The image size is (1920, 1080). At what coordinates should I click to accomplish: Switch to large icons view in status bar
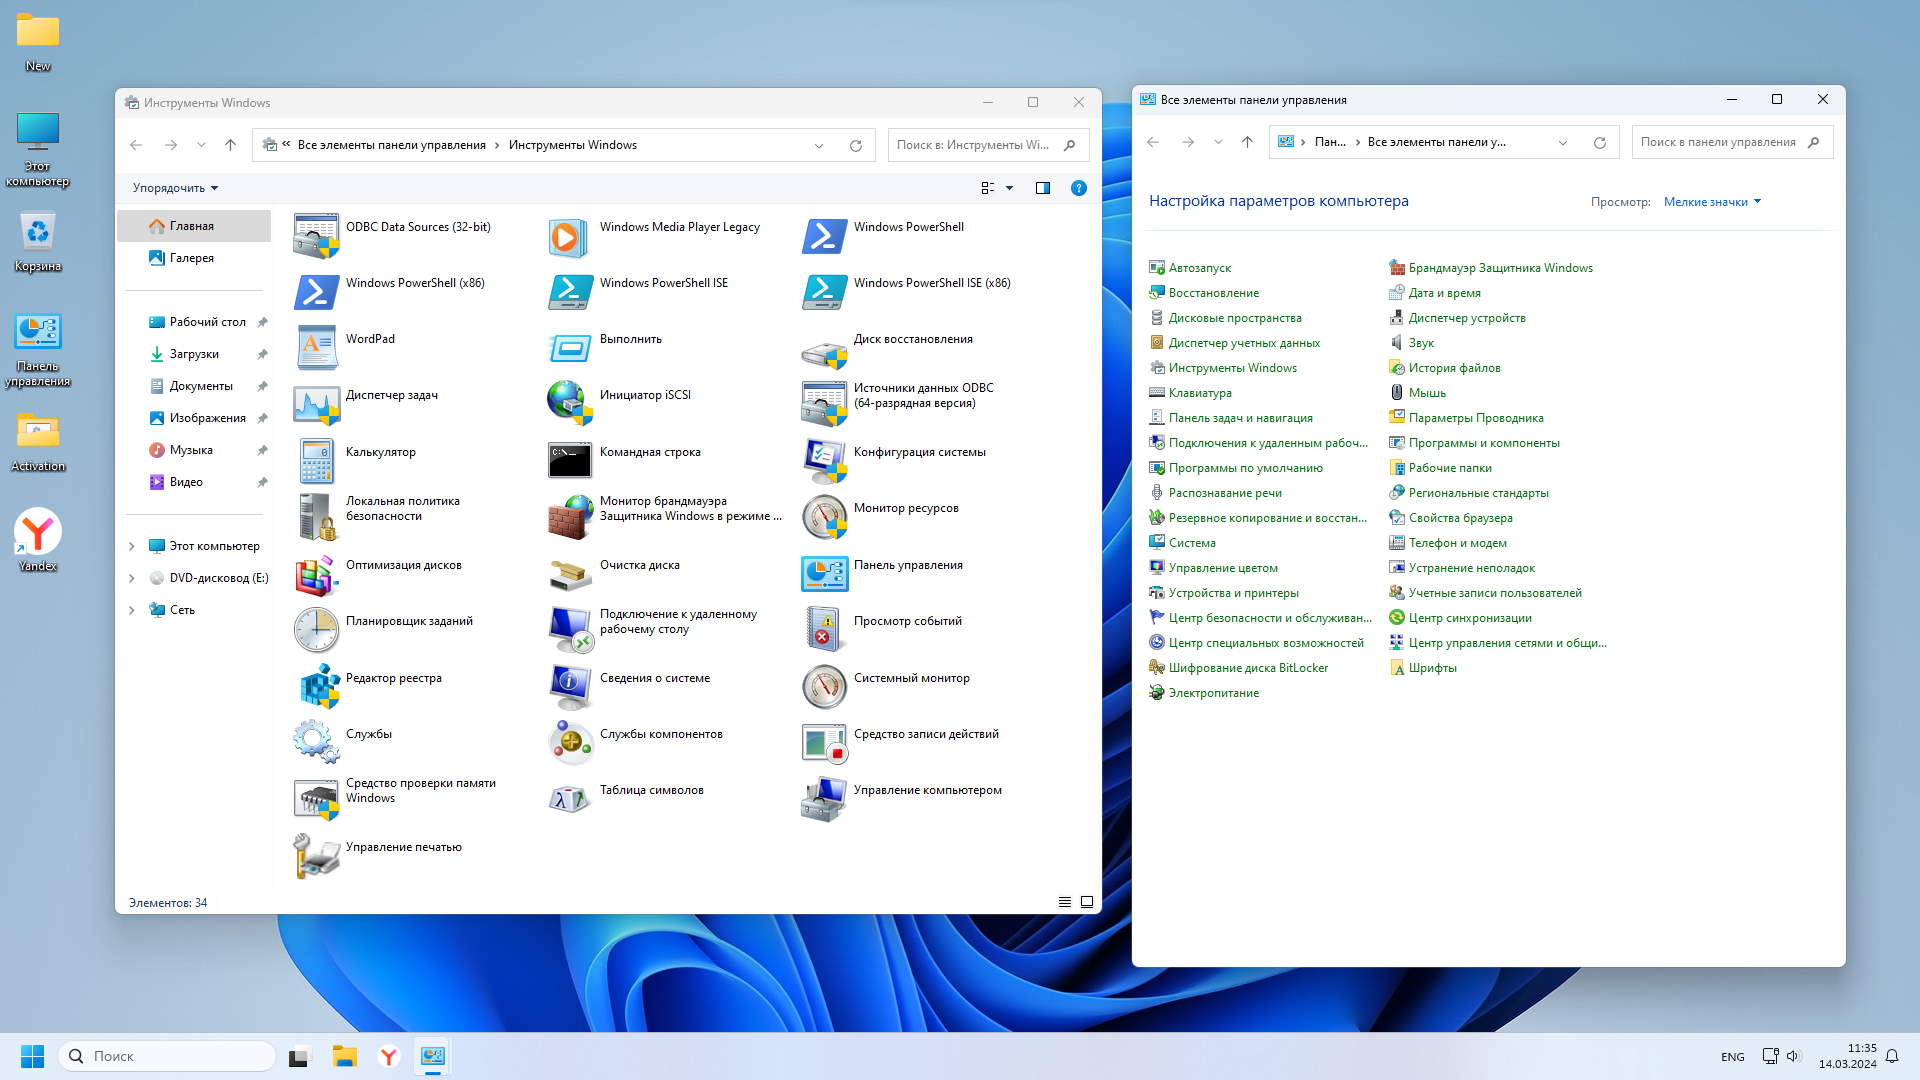click(x=1087, y=902)
